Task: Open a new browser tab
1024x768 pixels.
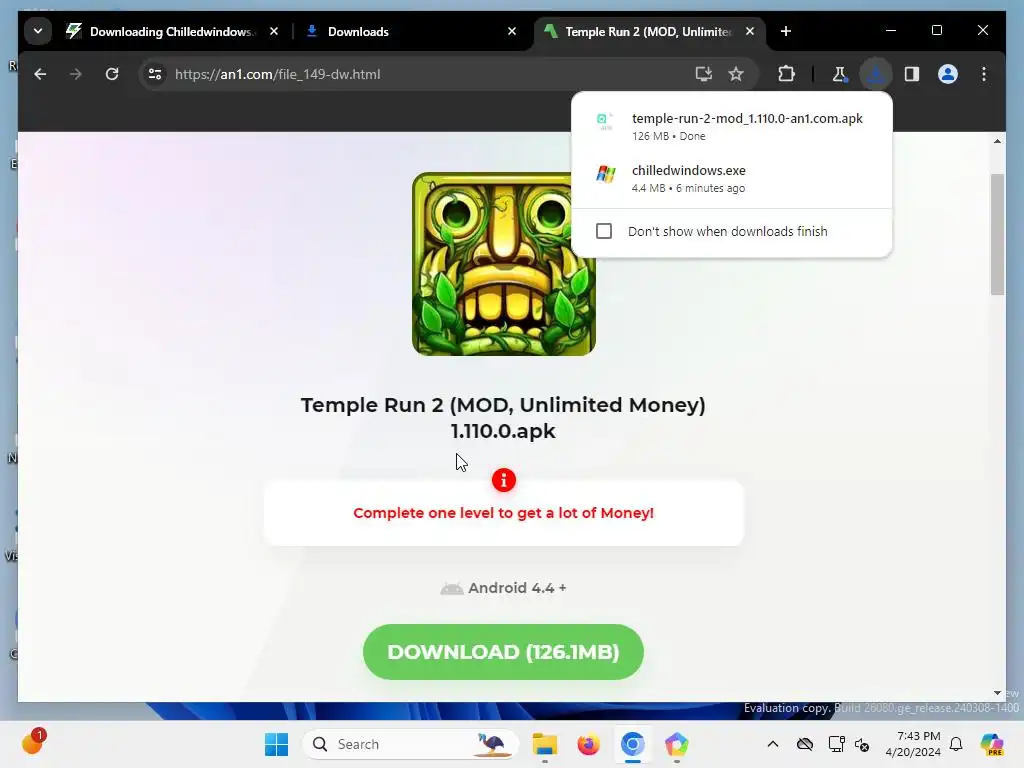Action: (x=786, y=31)
